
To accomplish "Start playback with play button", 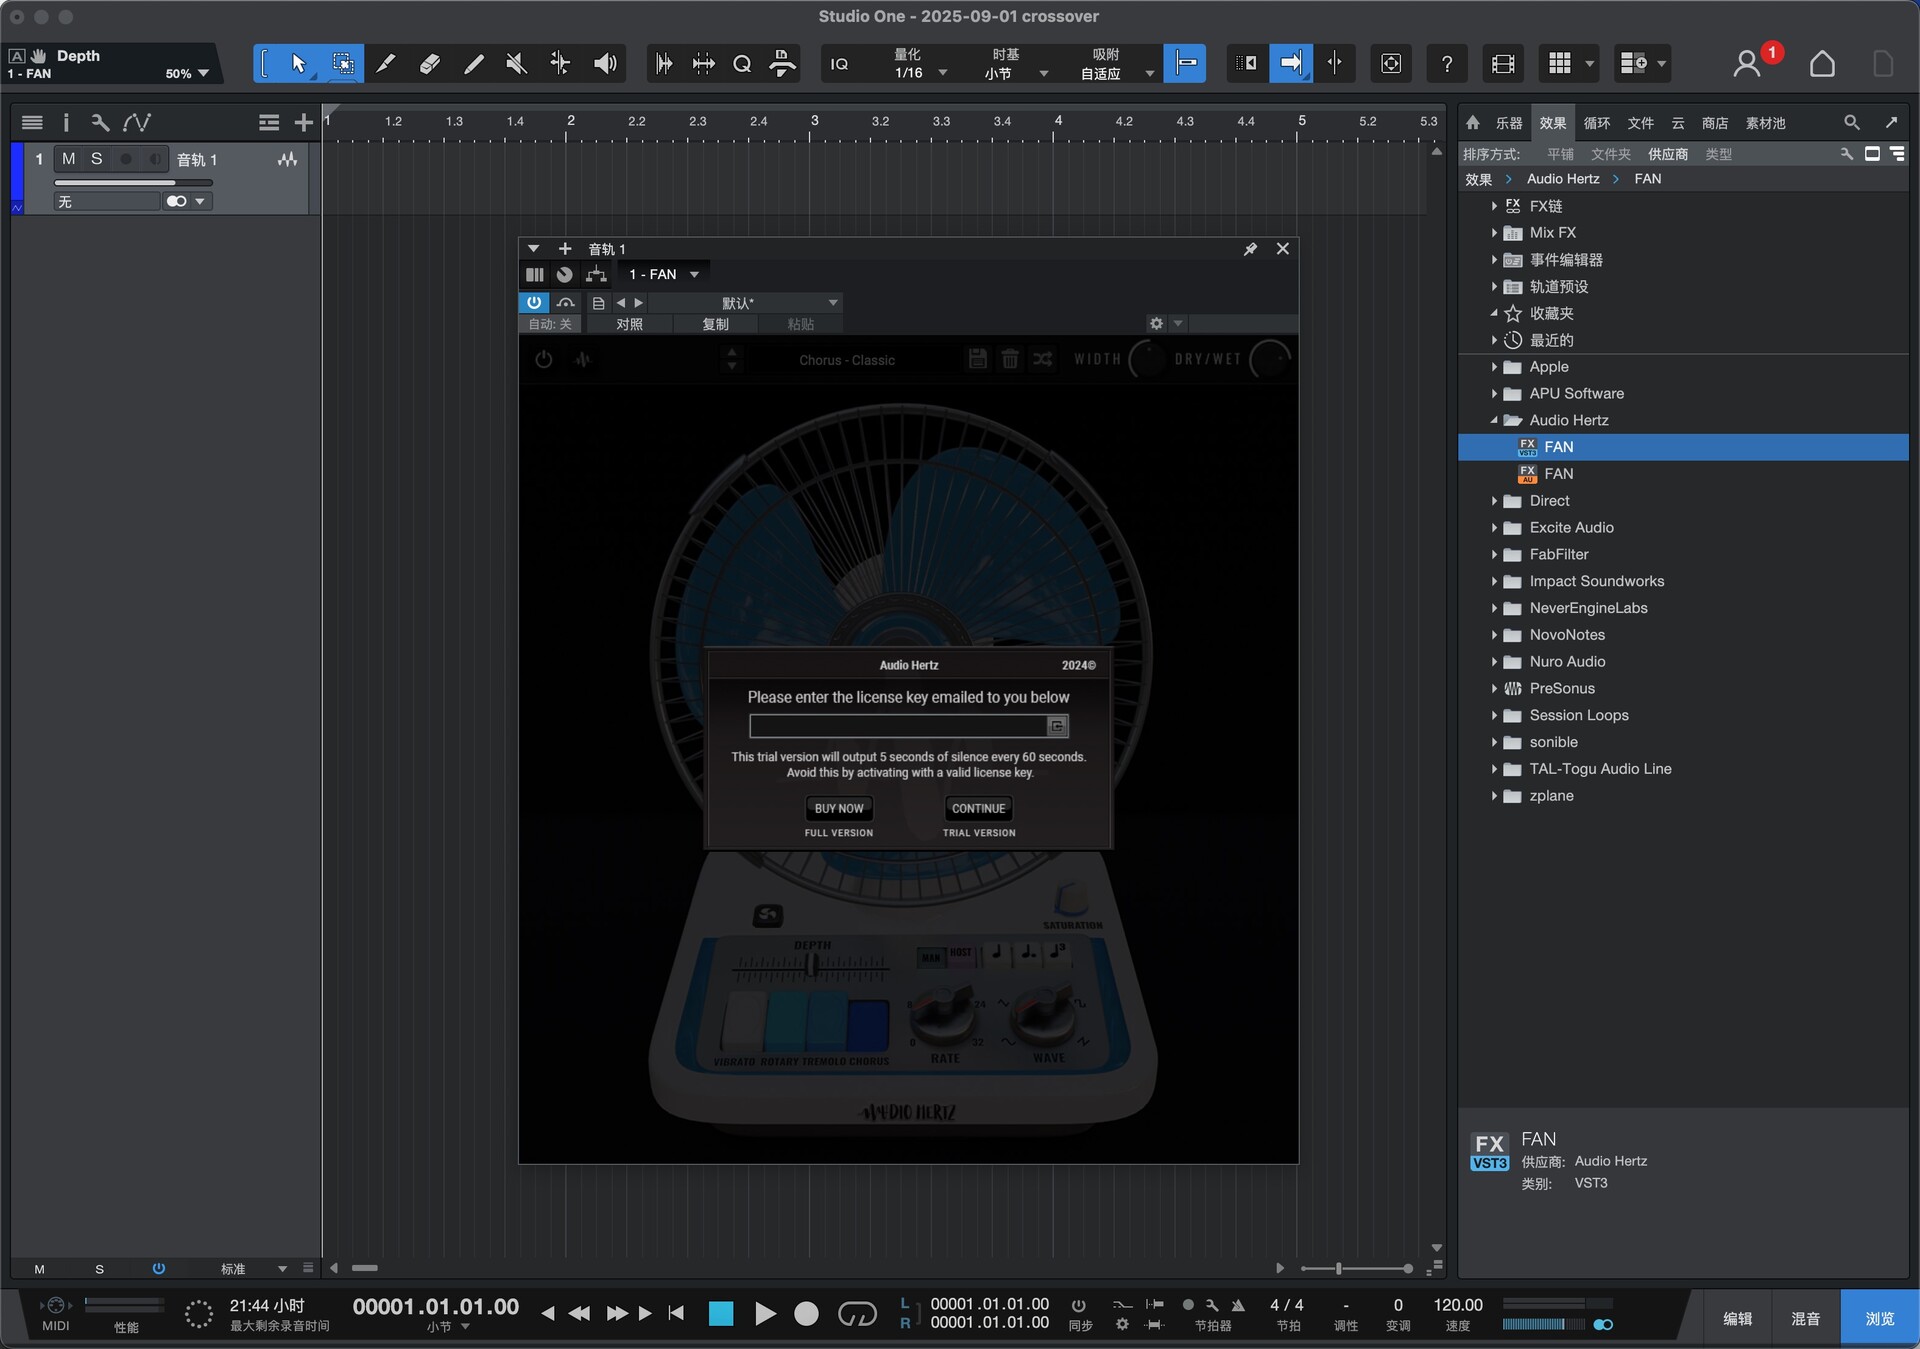I will click(x=764, y=1313).
